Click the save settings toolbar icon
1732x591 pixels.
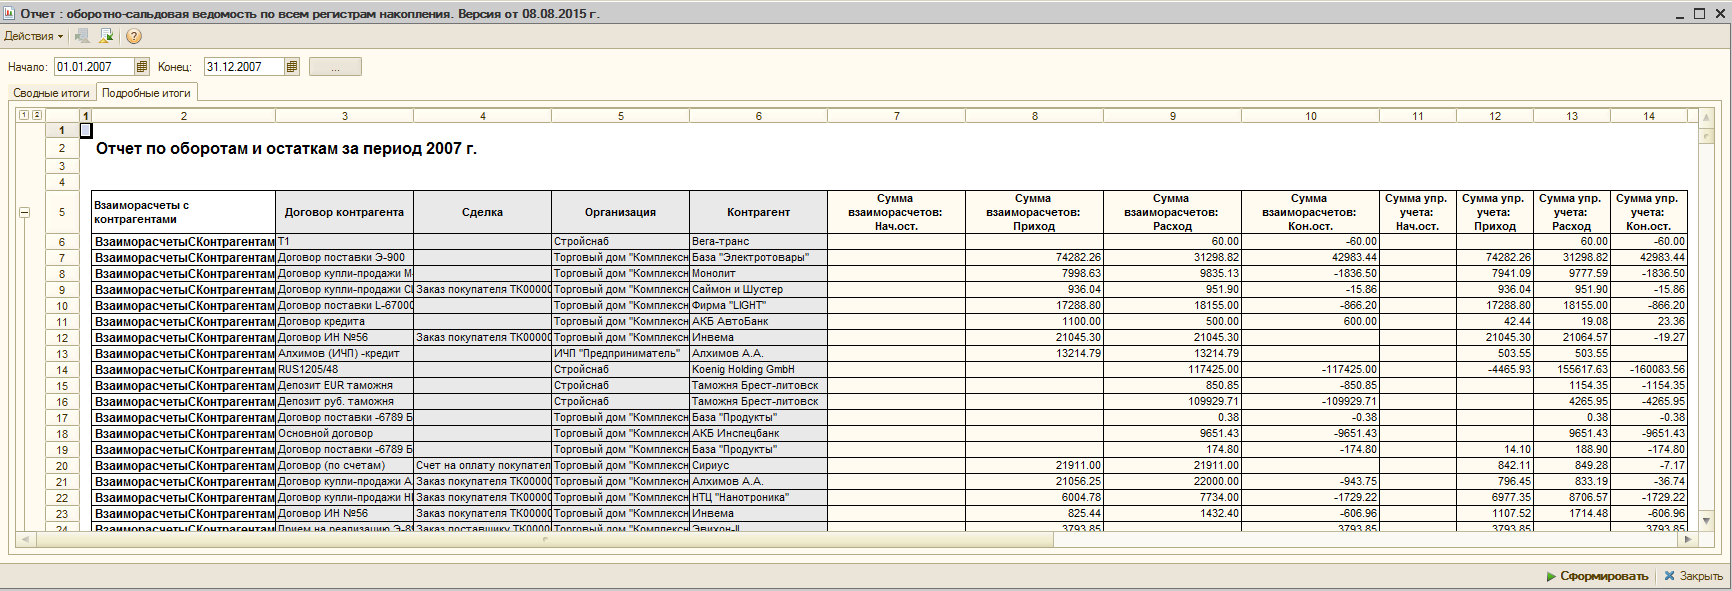[x=106, y=36]
